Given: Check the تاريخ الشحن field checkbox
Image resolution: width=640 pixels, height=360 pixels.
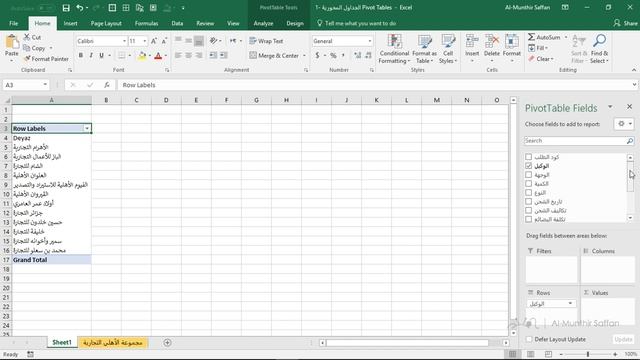Looking at the screenshot, I should coord(529,202).
